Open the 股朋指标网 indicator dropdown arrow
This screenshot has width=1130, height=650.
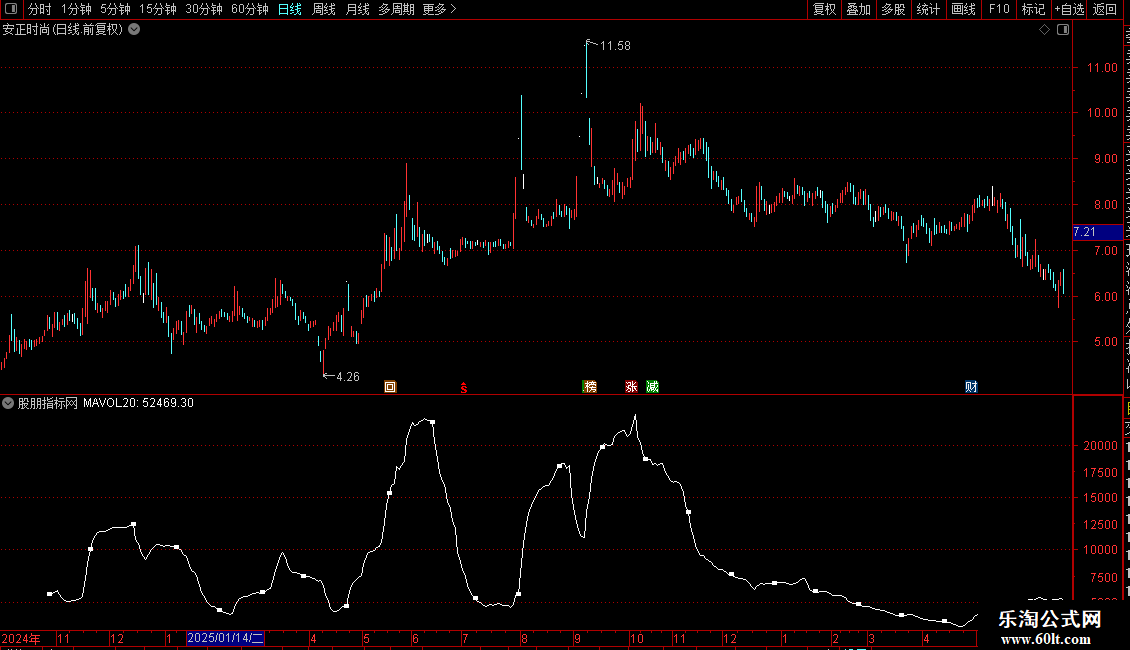8,403
